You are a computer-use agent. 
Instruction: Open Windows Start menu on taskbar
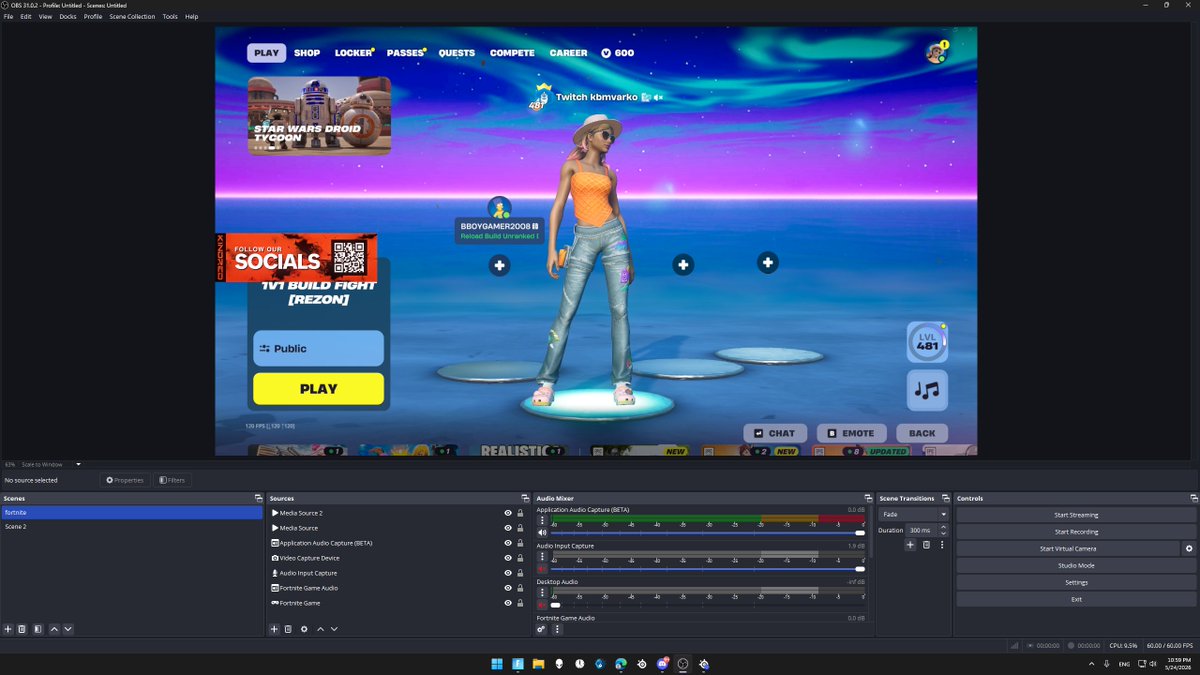tap(497, 664)
